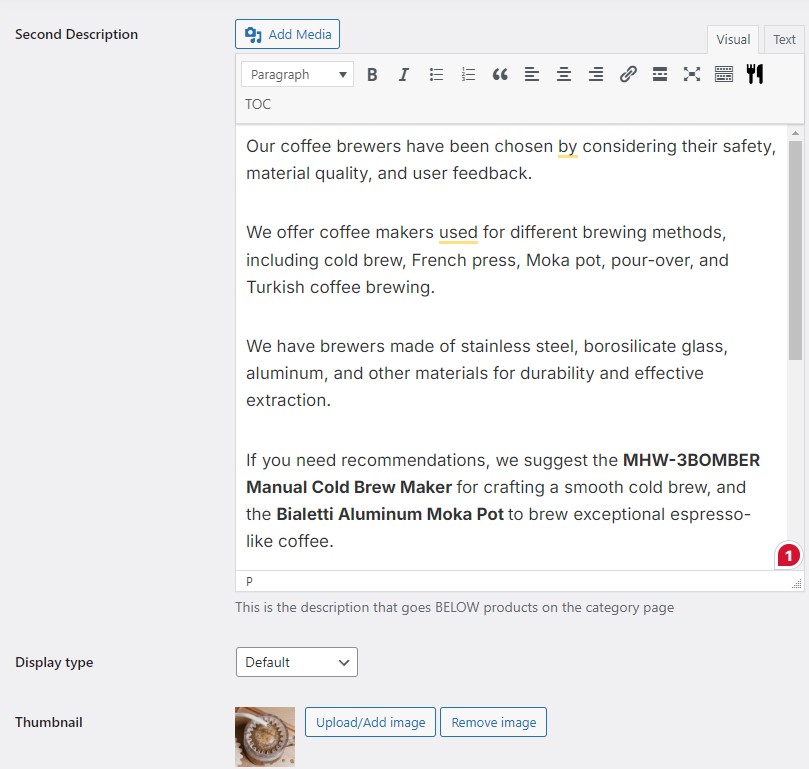Screen dimensions: 809x769
Task: Select the Visual editing tab
Action: click(732, 39)
